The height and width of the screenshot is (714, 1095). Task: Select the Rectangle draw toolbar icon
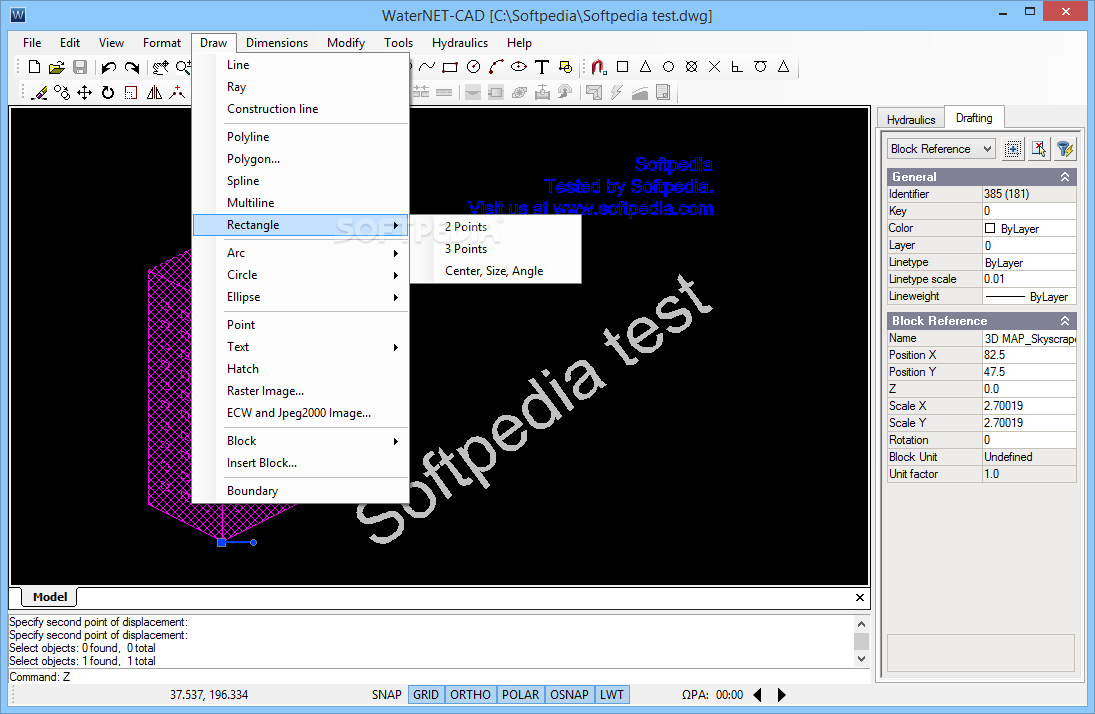[x=450, y=67]
